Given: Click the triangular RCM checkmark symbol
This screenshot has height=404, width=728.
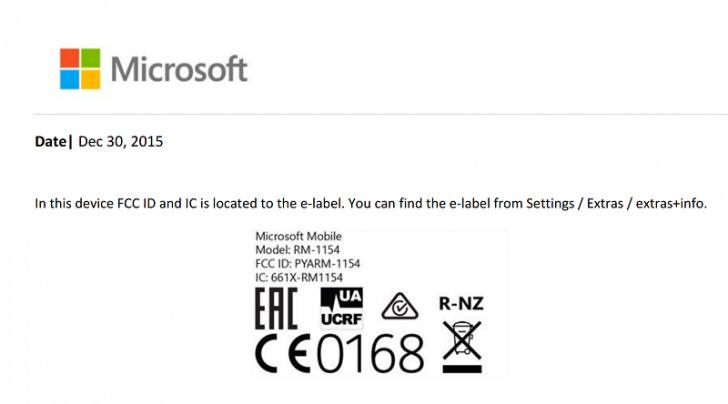Looking at the screenshot, I should click(402, 307).
